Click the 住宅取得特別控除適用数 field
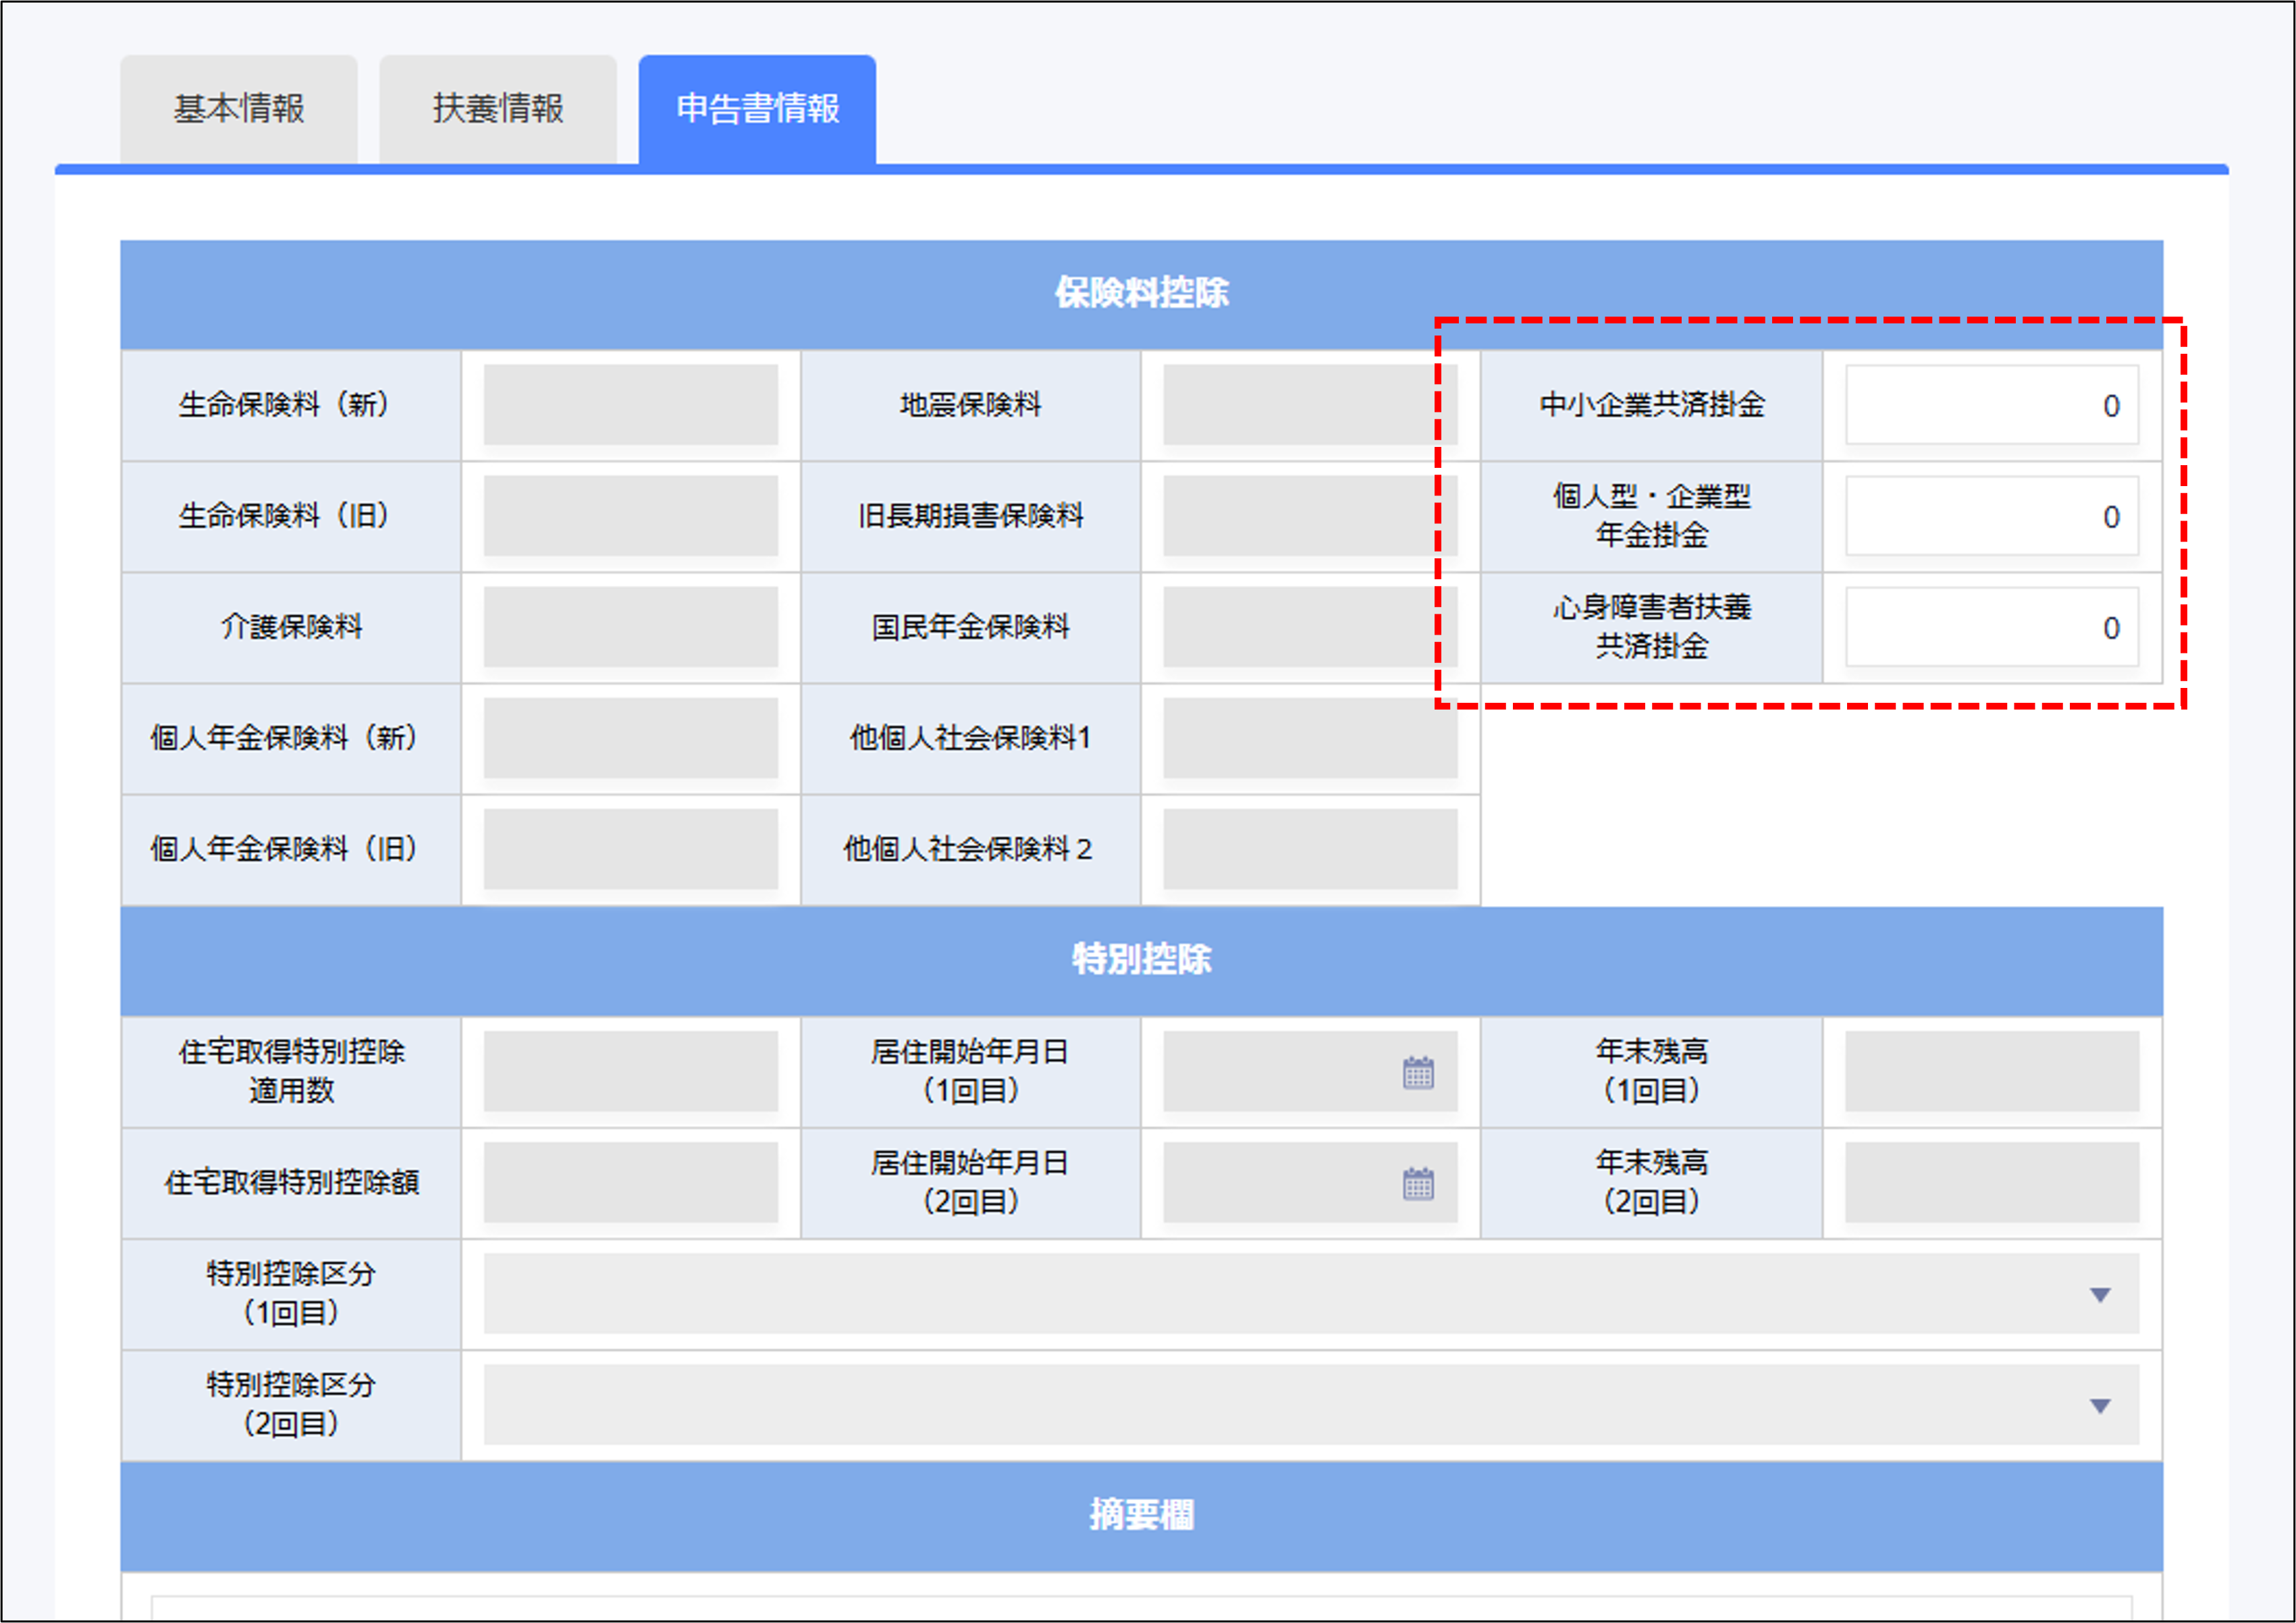The image size is (2296, 1623). [630, 1071]
